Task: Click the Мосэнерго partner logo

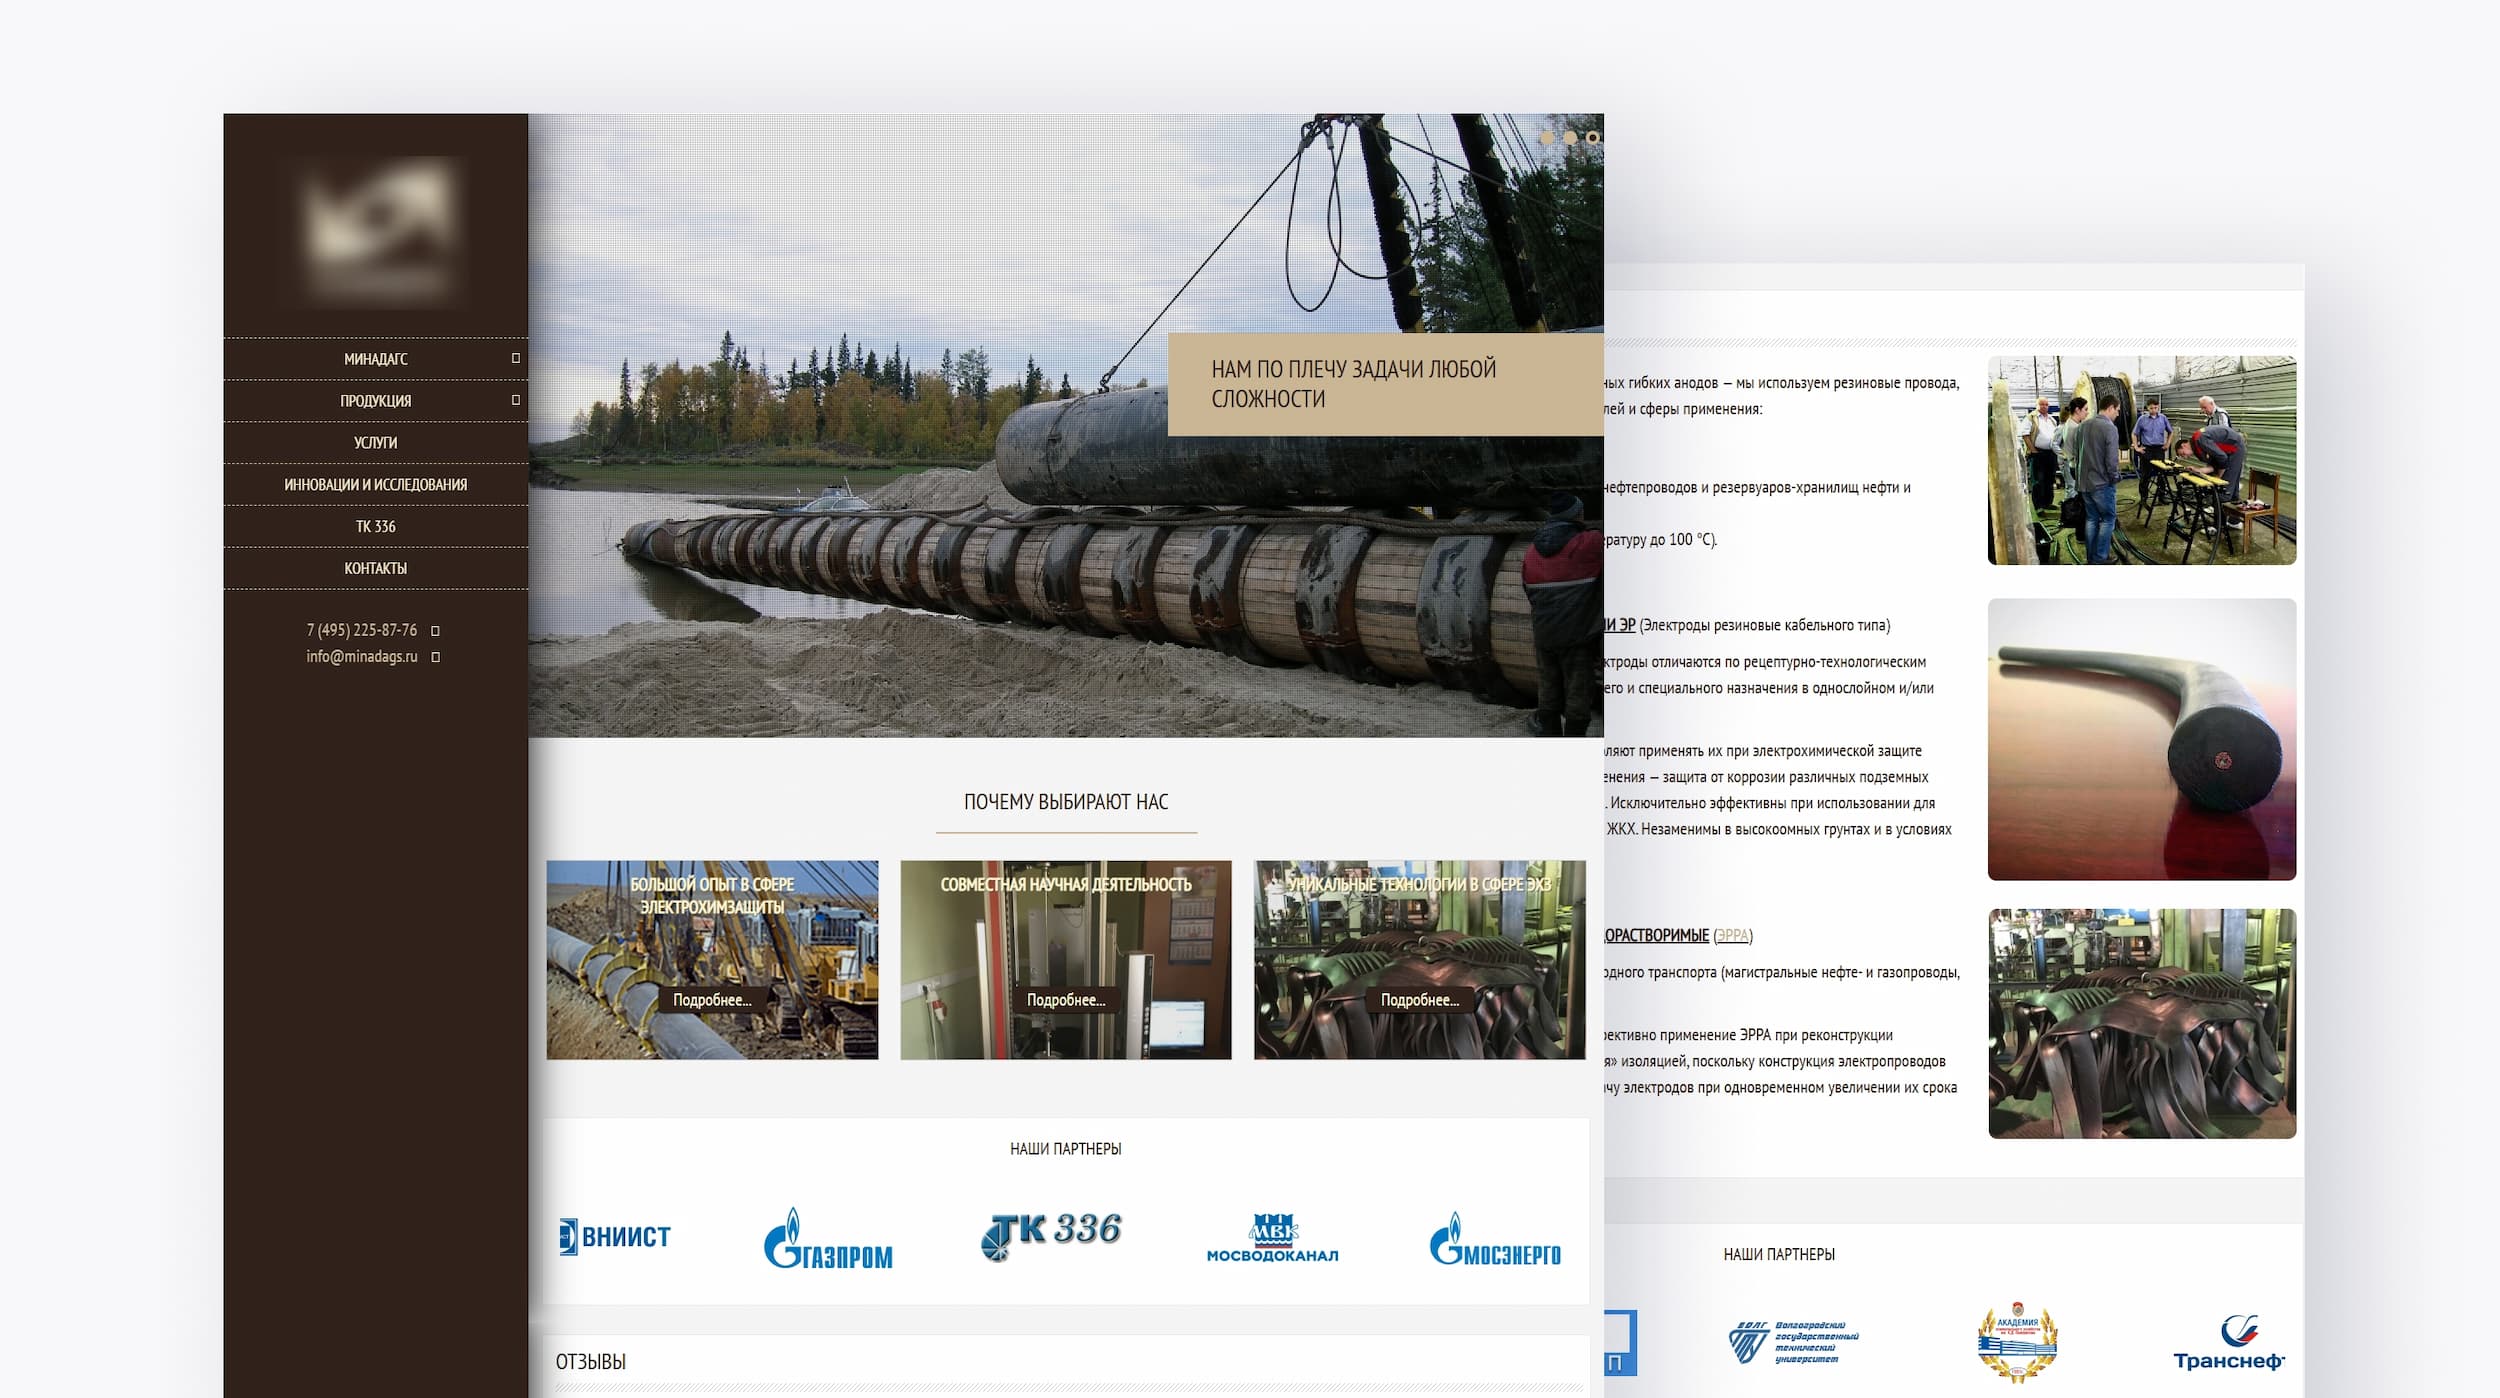Action: pos(1495,1239)
